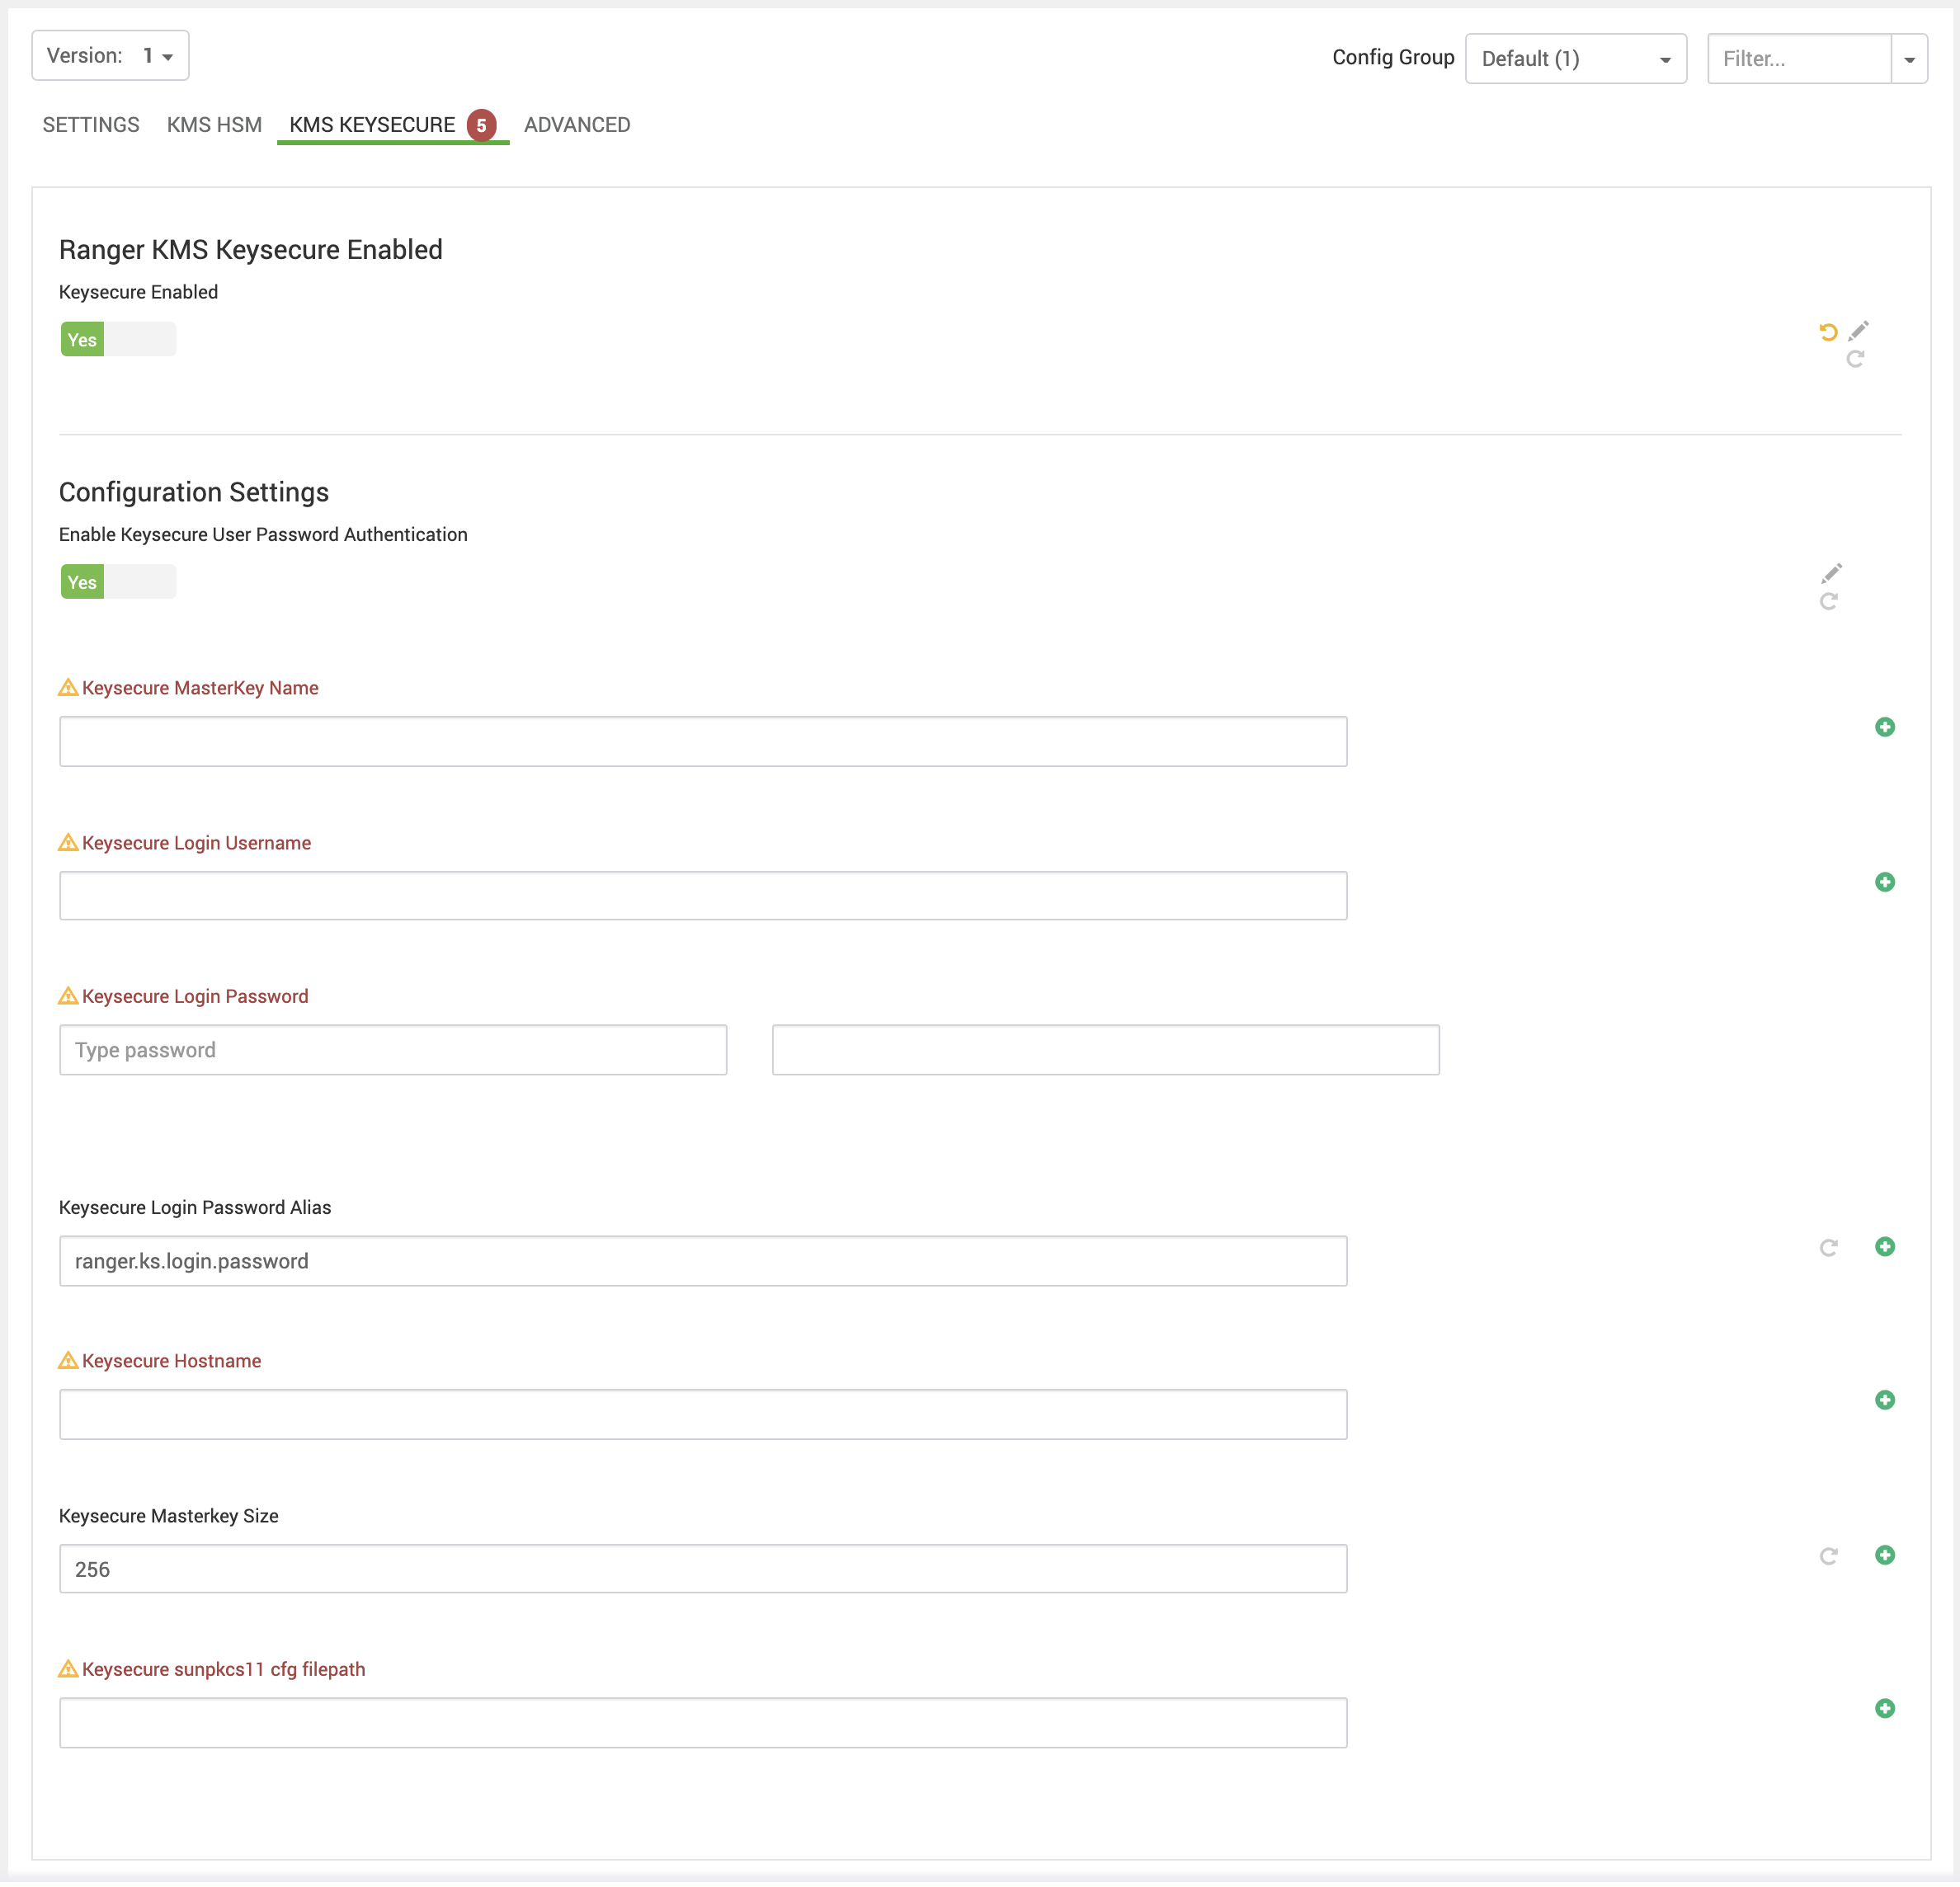Click the Configuration Settings heading
1960x1887 pixels.
pos(194,493)
